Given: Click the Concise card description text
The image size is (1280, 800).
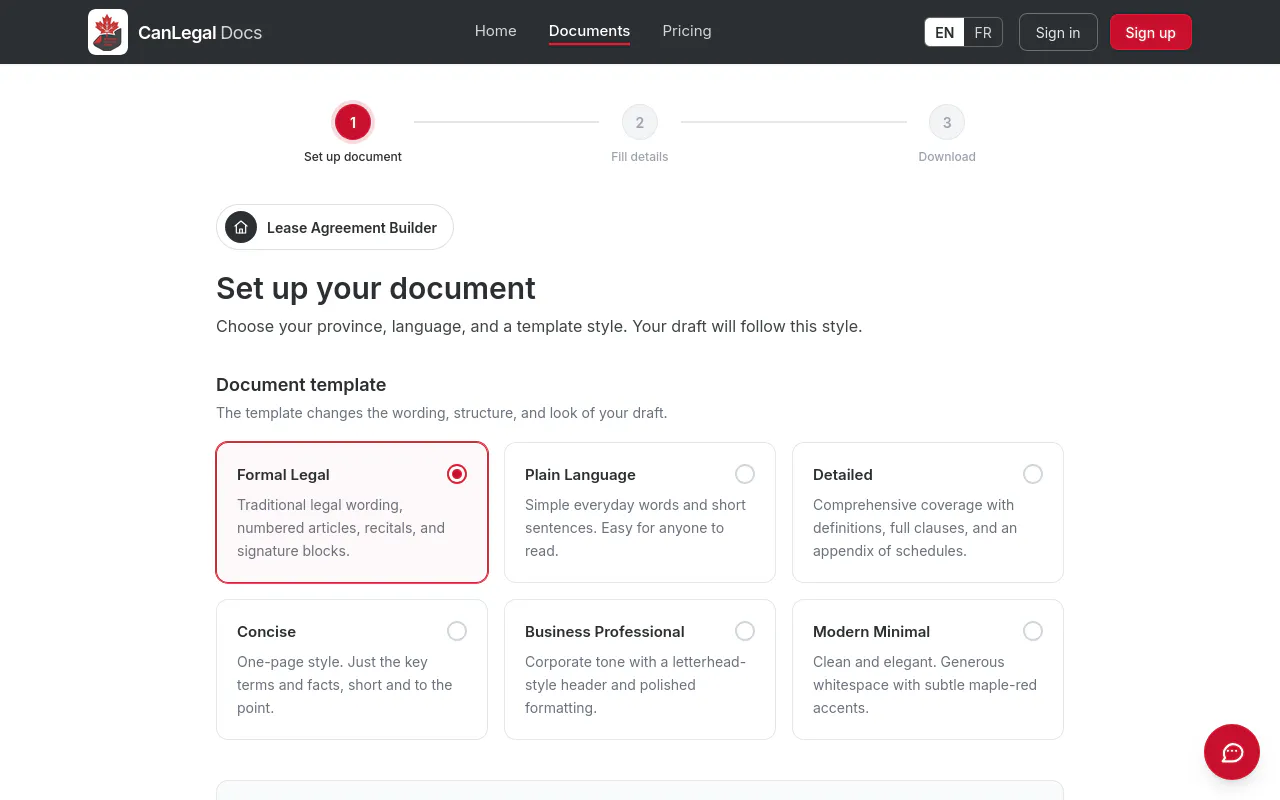Looking at the screenshot, I should (x=345, y=685).
